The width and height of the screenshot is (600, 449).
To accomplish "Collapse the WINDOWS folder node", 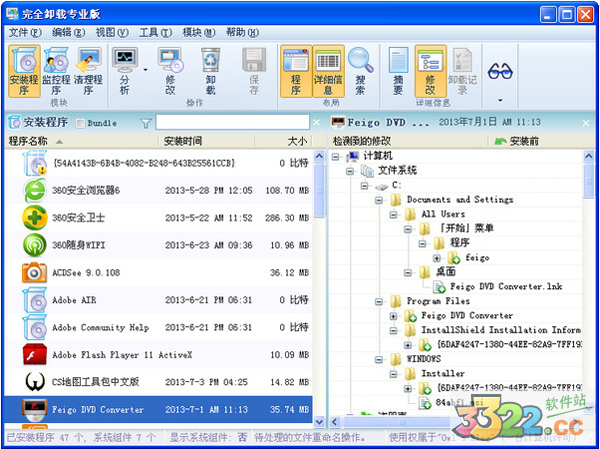I will click(x=379, y=359).
